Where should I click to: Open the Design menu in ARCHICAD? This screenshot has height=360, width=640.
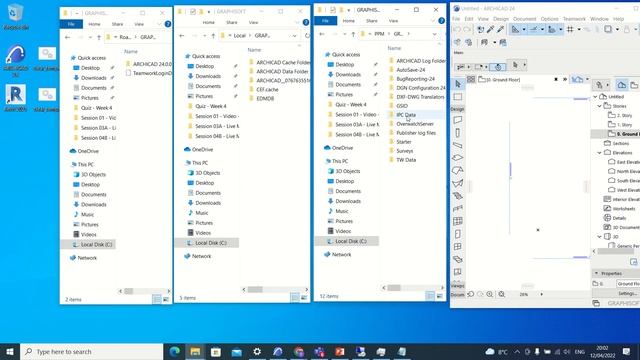(x=501, y=19)
